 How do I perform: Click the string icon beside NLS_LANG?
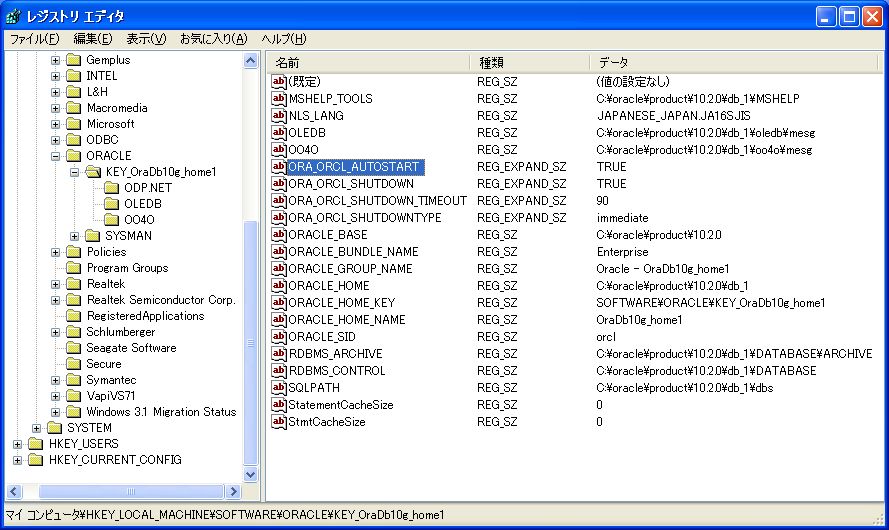[278, 116]
